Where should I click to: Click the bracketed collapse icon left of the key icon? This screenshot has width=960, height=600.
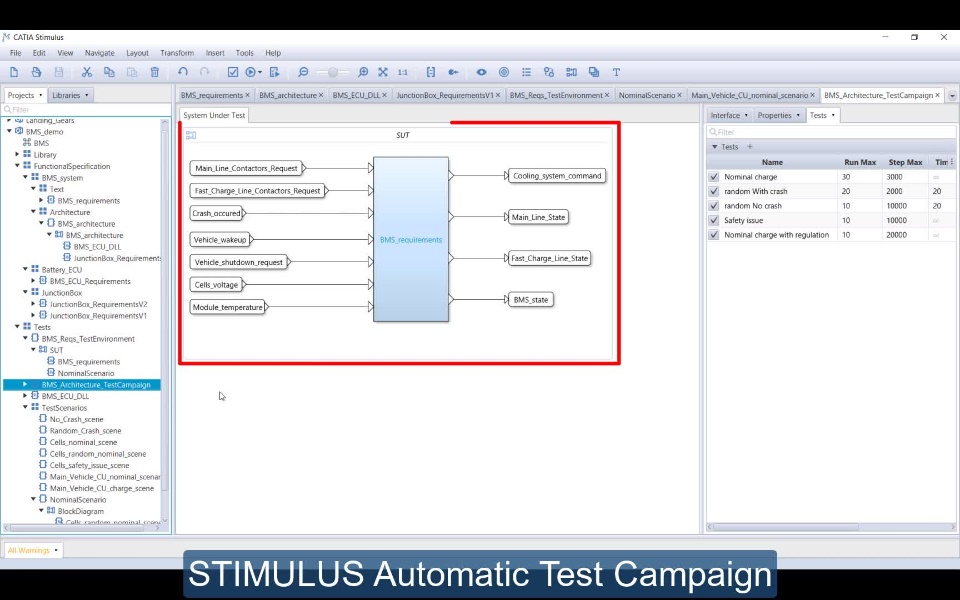(431, 72)
